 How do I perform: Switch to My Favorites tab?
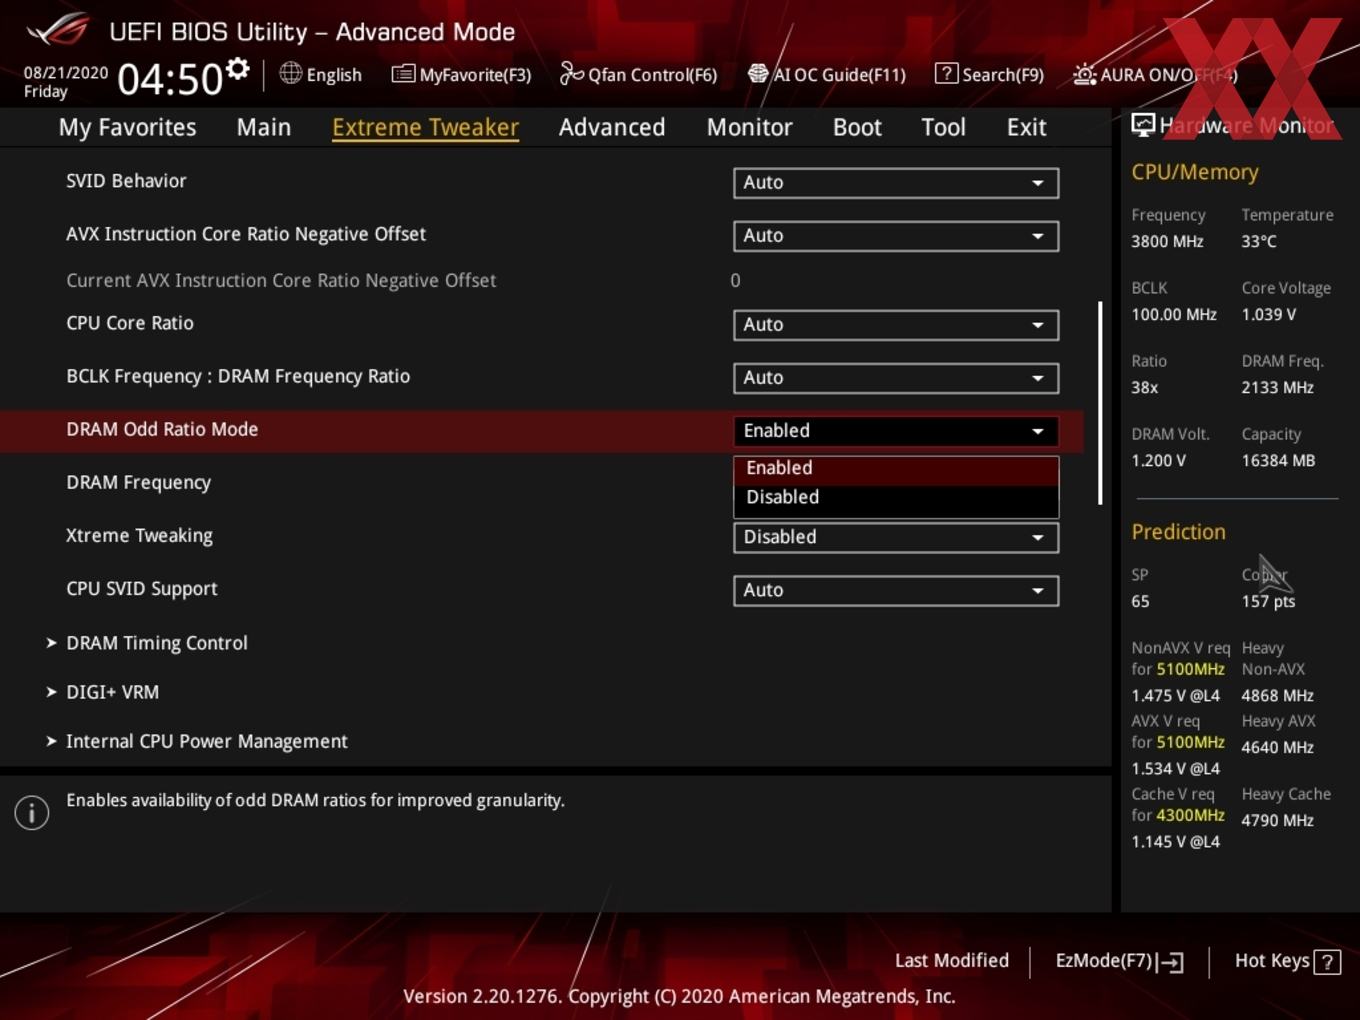click(127, 127)
